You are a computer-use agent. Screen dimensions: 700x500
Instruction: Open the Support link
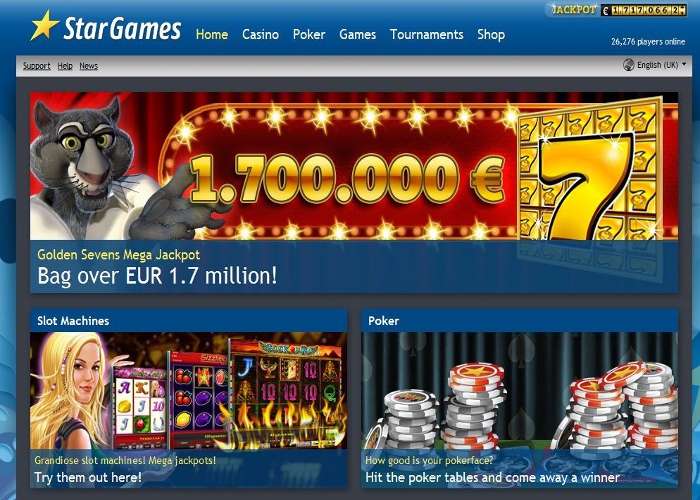coord(37,66)
